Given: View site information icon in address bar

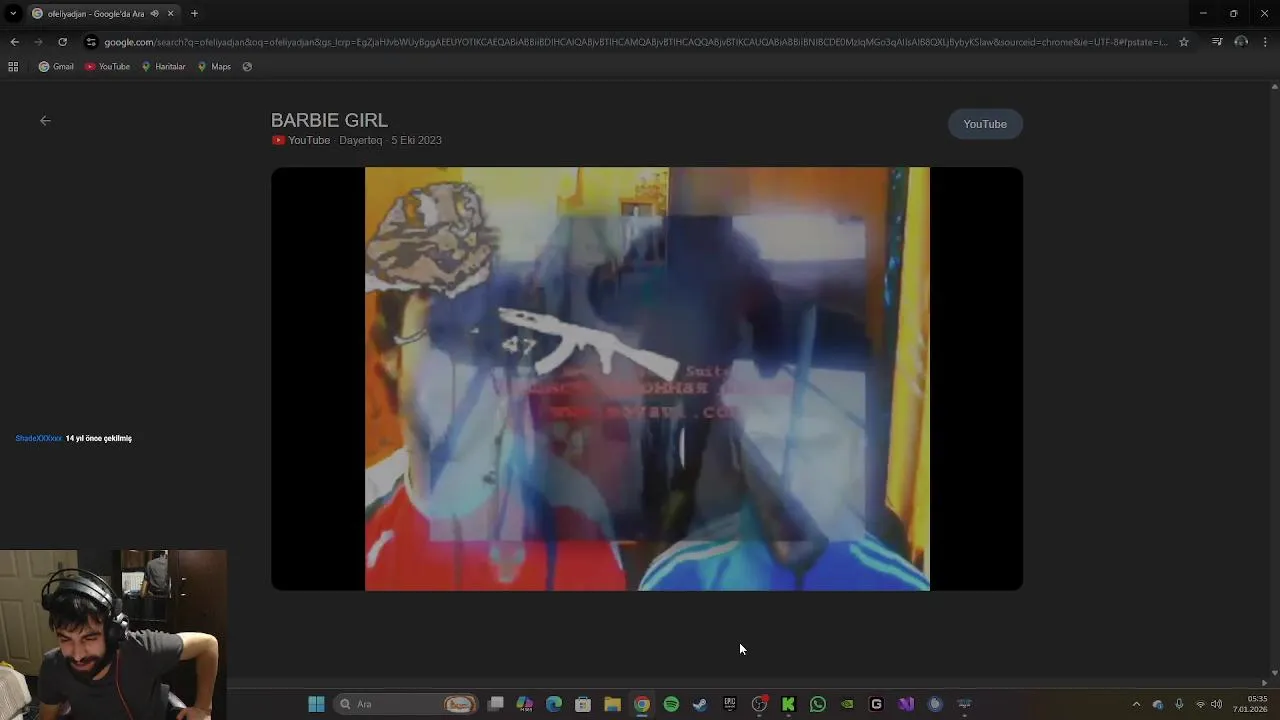Looking at the screenshot, I should pyautogui.click(x=91, y=42).
